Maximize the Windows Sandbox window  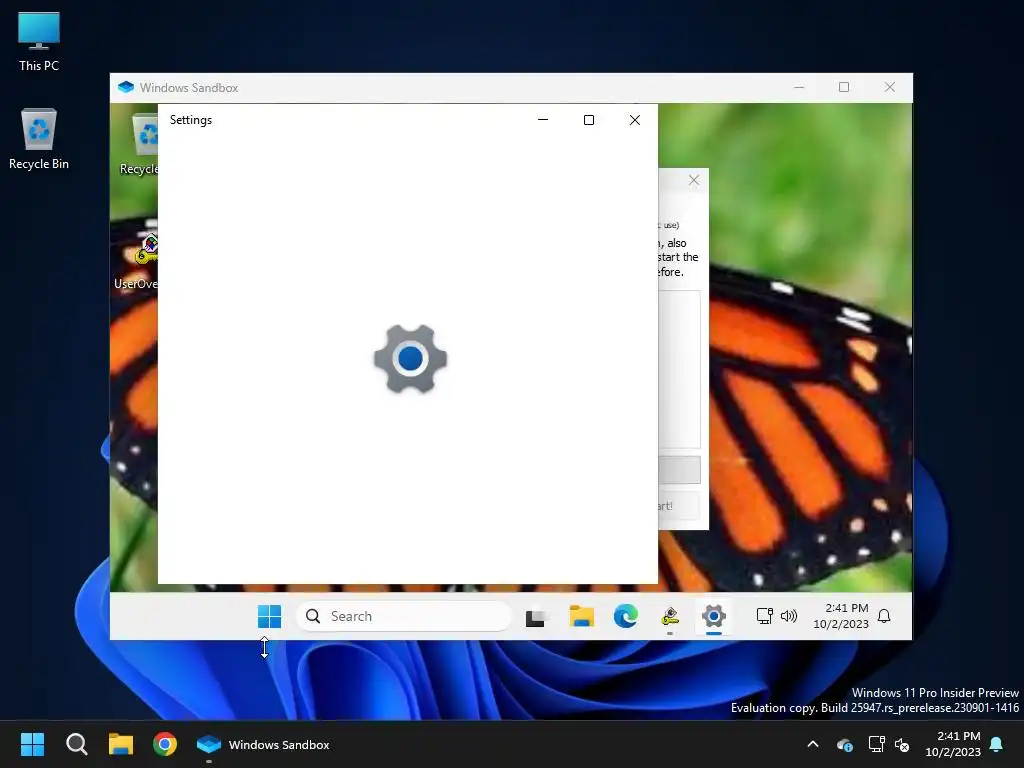coord(844,88)
